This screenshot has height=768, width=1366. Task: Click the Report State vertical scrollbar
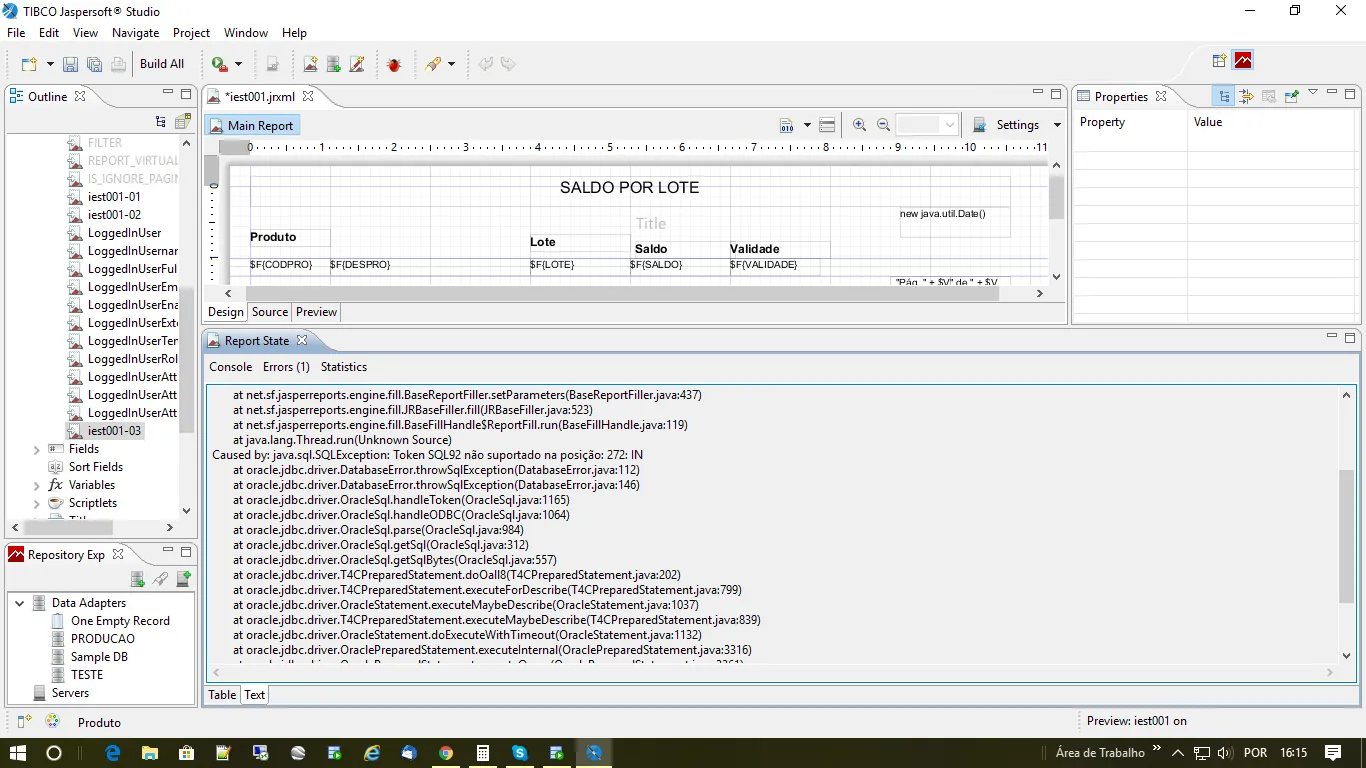point(1346,536)
